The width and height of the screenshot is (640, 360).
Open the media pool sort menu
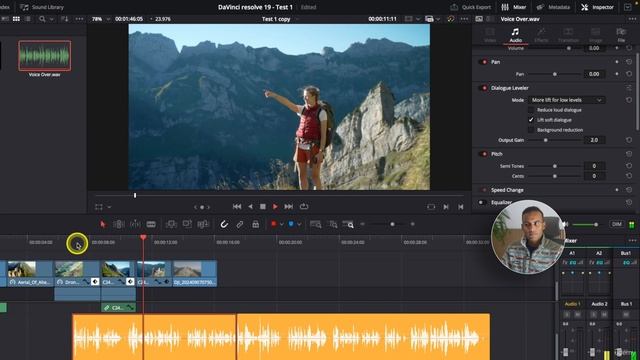pos(64,19)
